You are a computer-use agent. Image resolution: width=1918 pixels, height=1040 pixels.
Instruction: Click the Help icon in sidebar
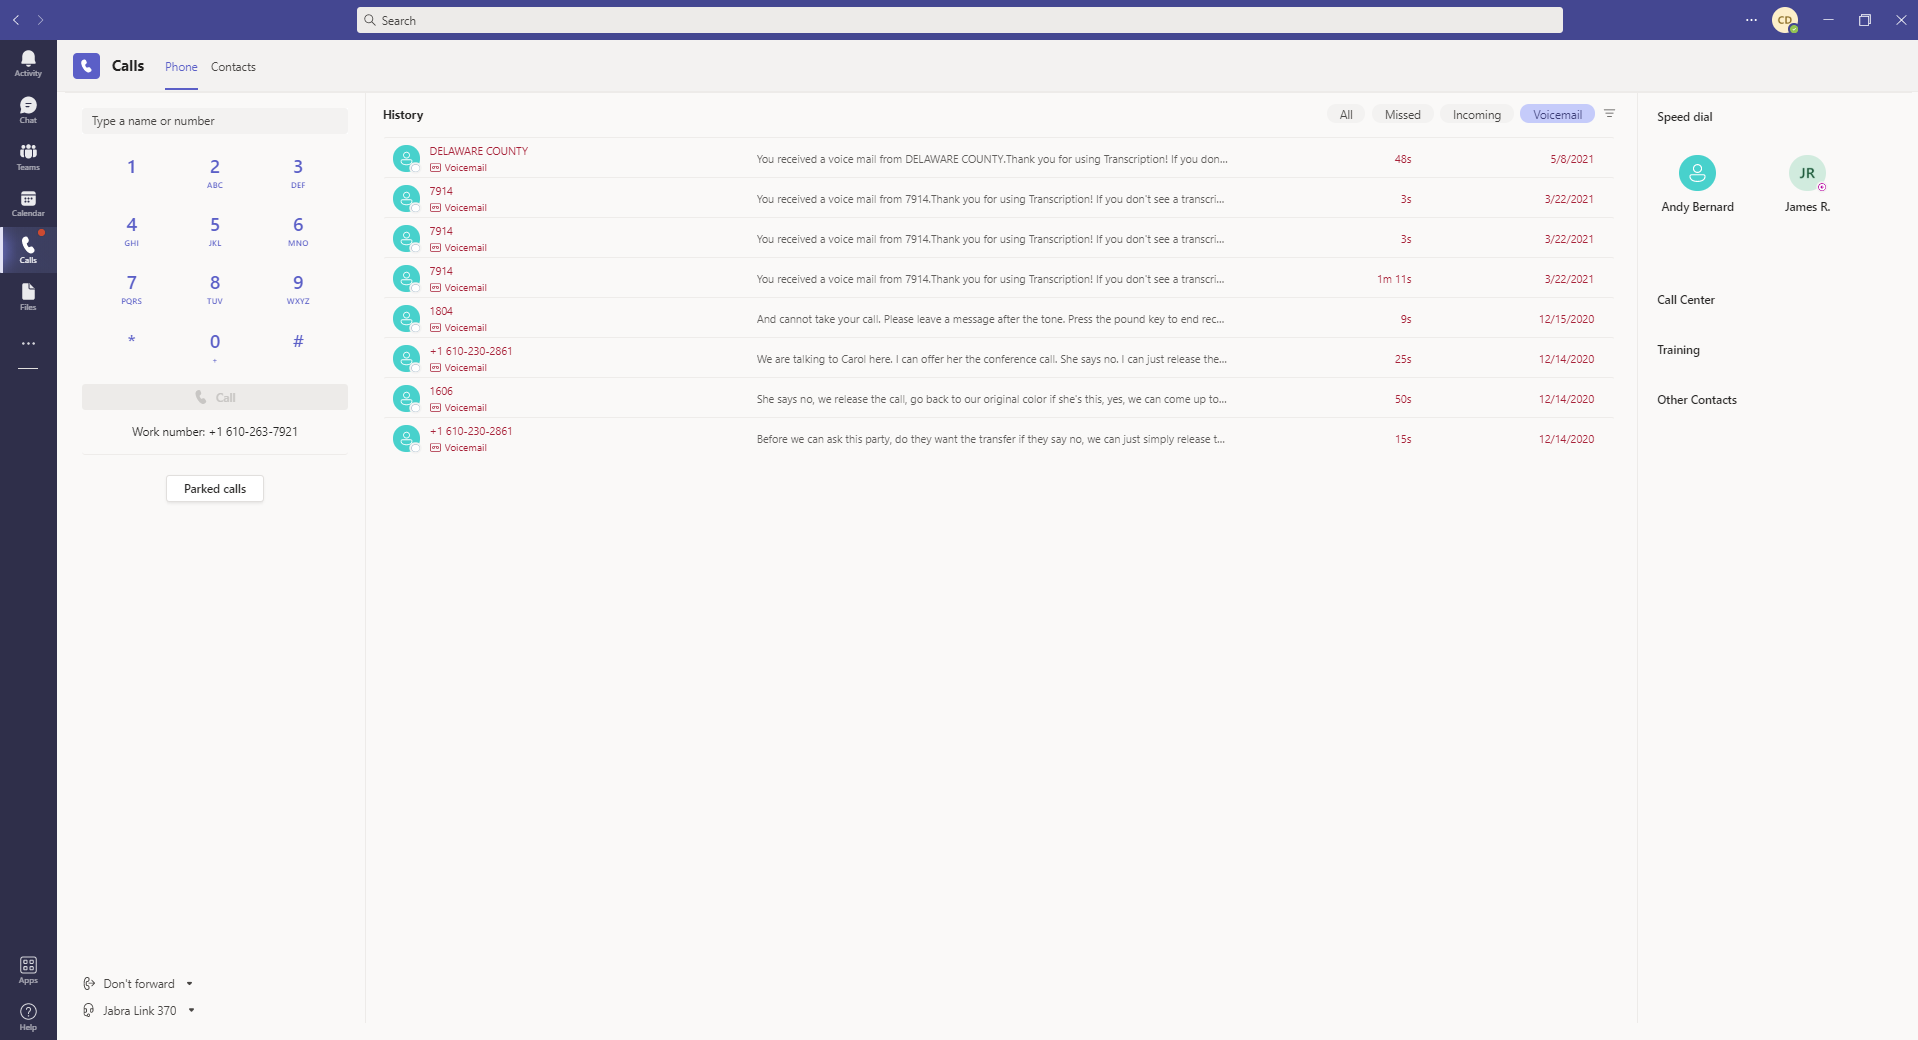(28, 1016)
